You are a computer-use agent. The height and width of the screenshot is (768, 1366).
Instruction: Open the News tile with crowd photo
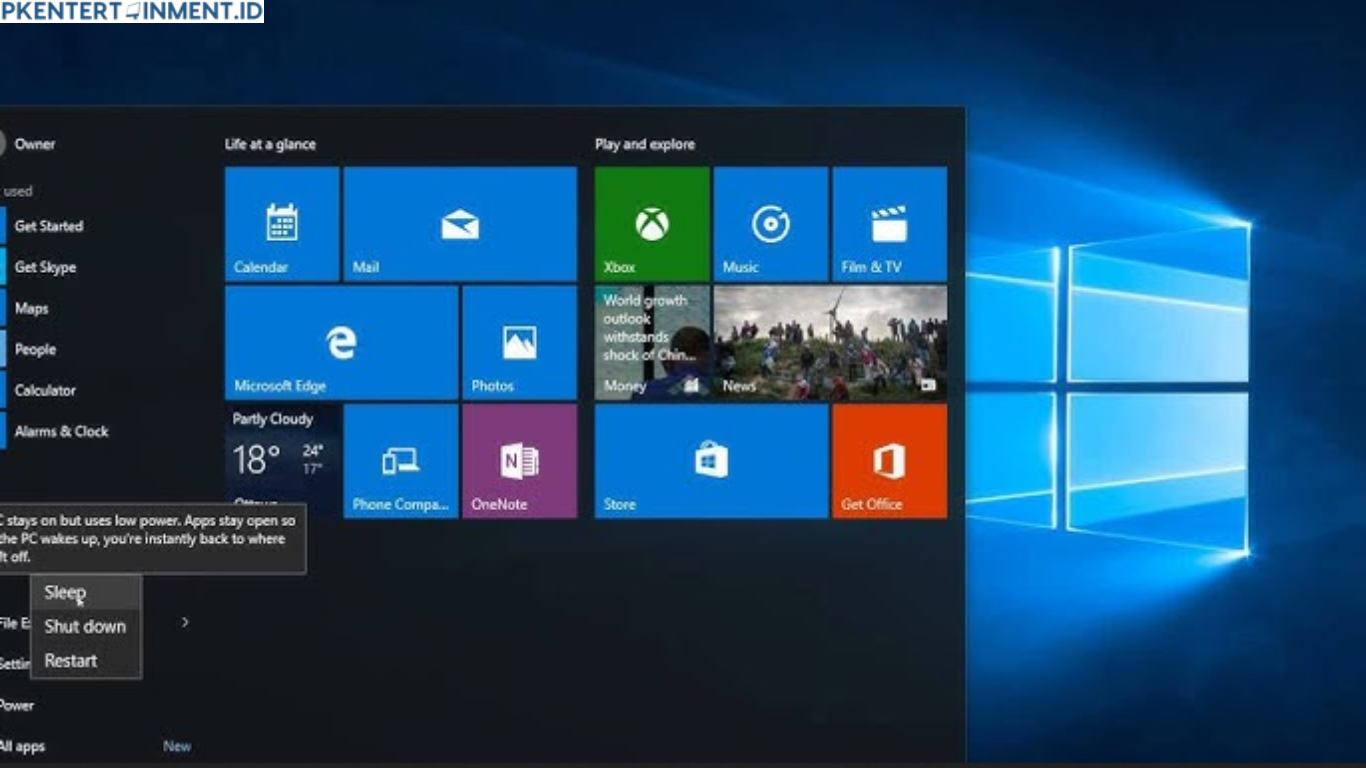(x=830, y=343)
